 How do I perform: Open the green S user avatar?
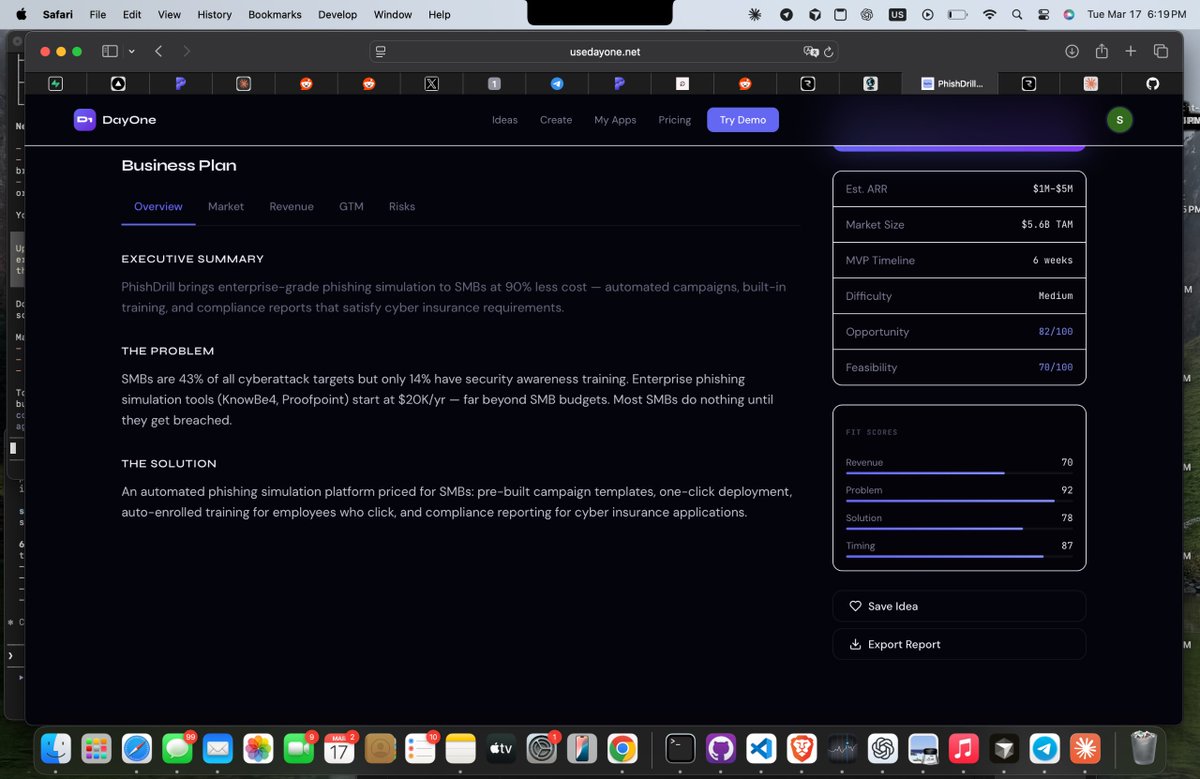tap(1119, 120)
